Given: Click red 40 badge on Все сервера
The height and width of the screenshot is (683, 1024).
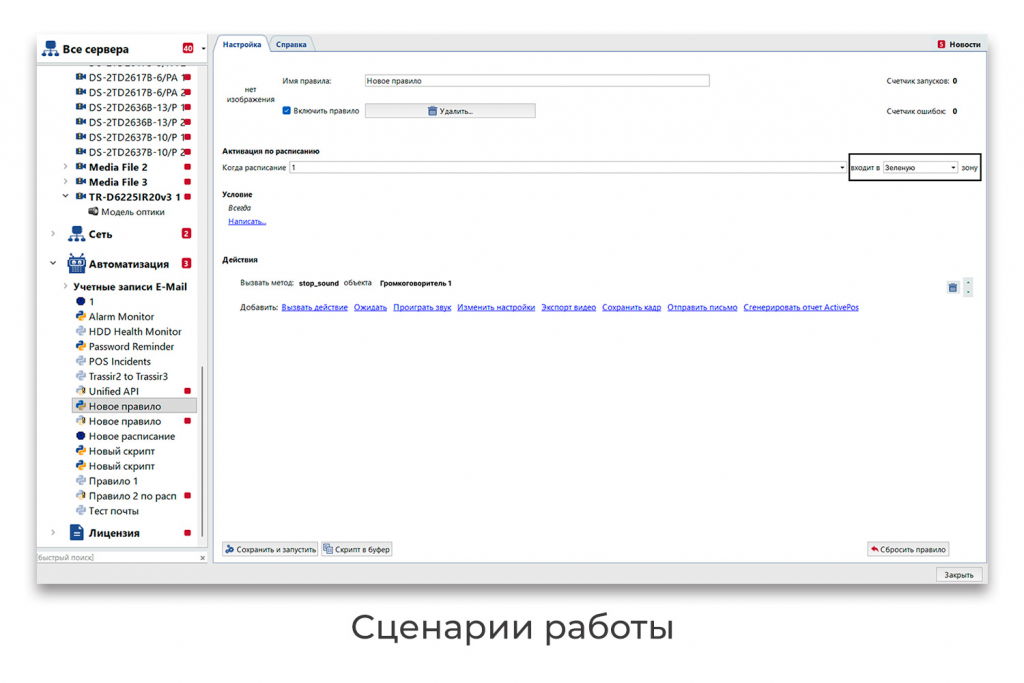Looking at the screenshot, I should pyautogui.click(x=188, y=48).
